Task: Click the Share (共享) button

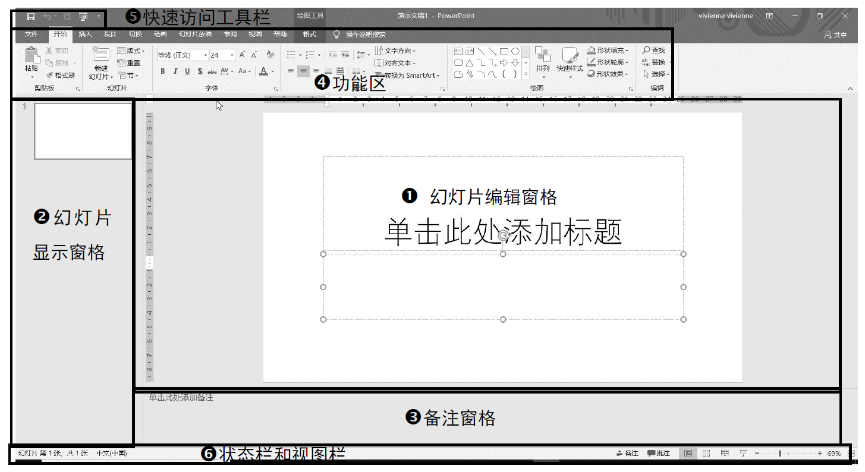Action: pyautogui.click(x=836, y=35)
